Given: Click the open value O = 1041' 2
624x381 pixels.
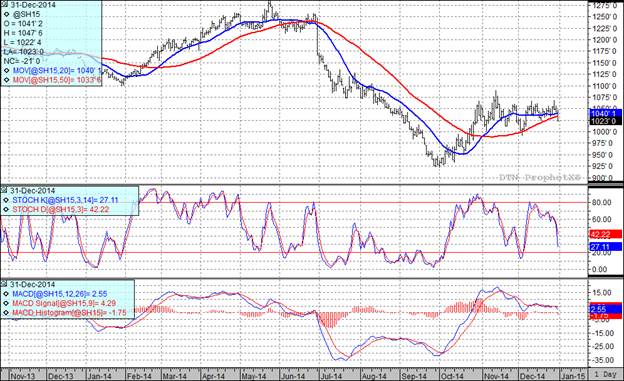Looking at the screenshot, I should coord(23,24).
